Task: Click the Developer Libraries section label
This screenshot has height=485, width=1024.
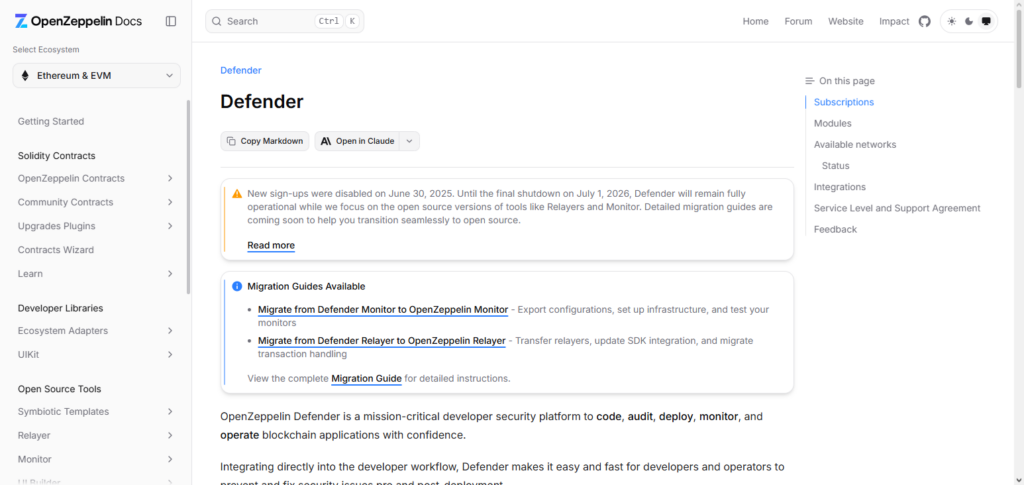Action: pyautogui.click(x=60, y=308)
